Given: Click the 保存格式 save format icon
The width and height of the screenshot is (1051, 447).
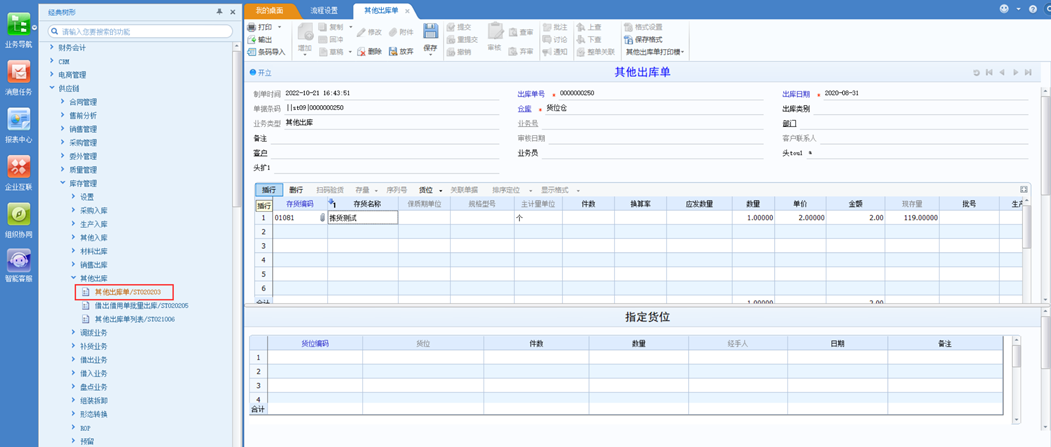Looking at the screenshot, I should click(x=628, y=40).
